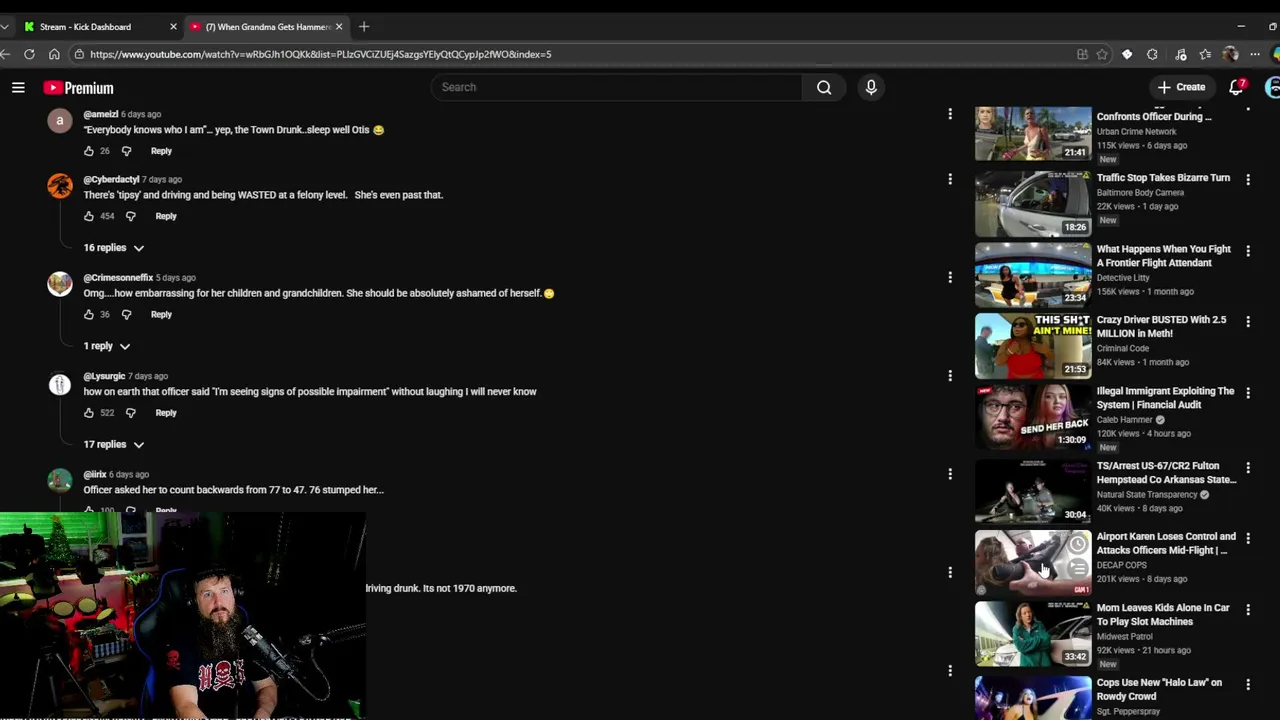1280x720 pixels.
Task: Open @Lysurgic channel link
Action: pyautogui.click(x=104, y=376)
